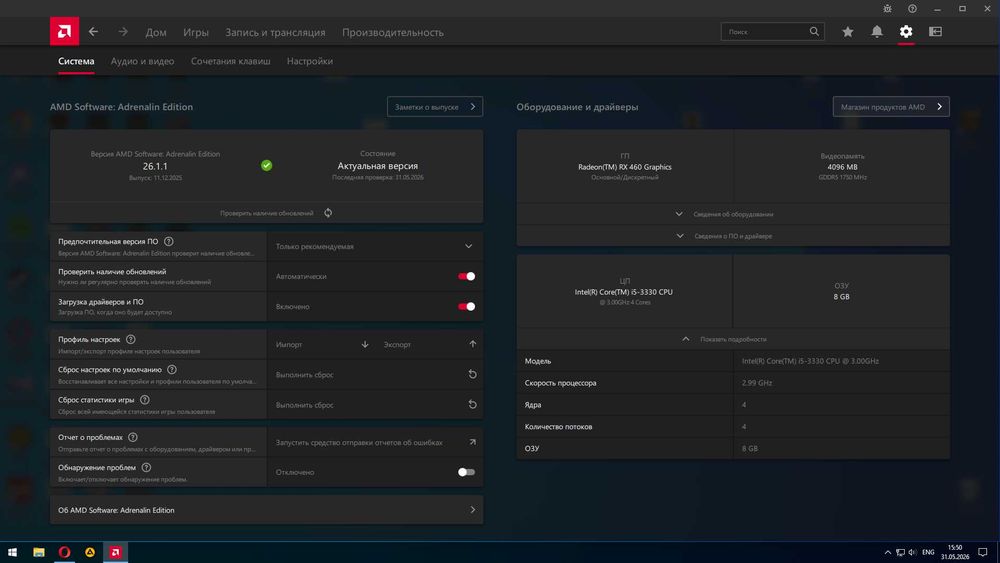
Task: Select the Система sub-tab
Action: pos(76,61)
